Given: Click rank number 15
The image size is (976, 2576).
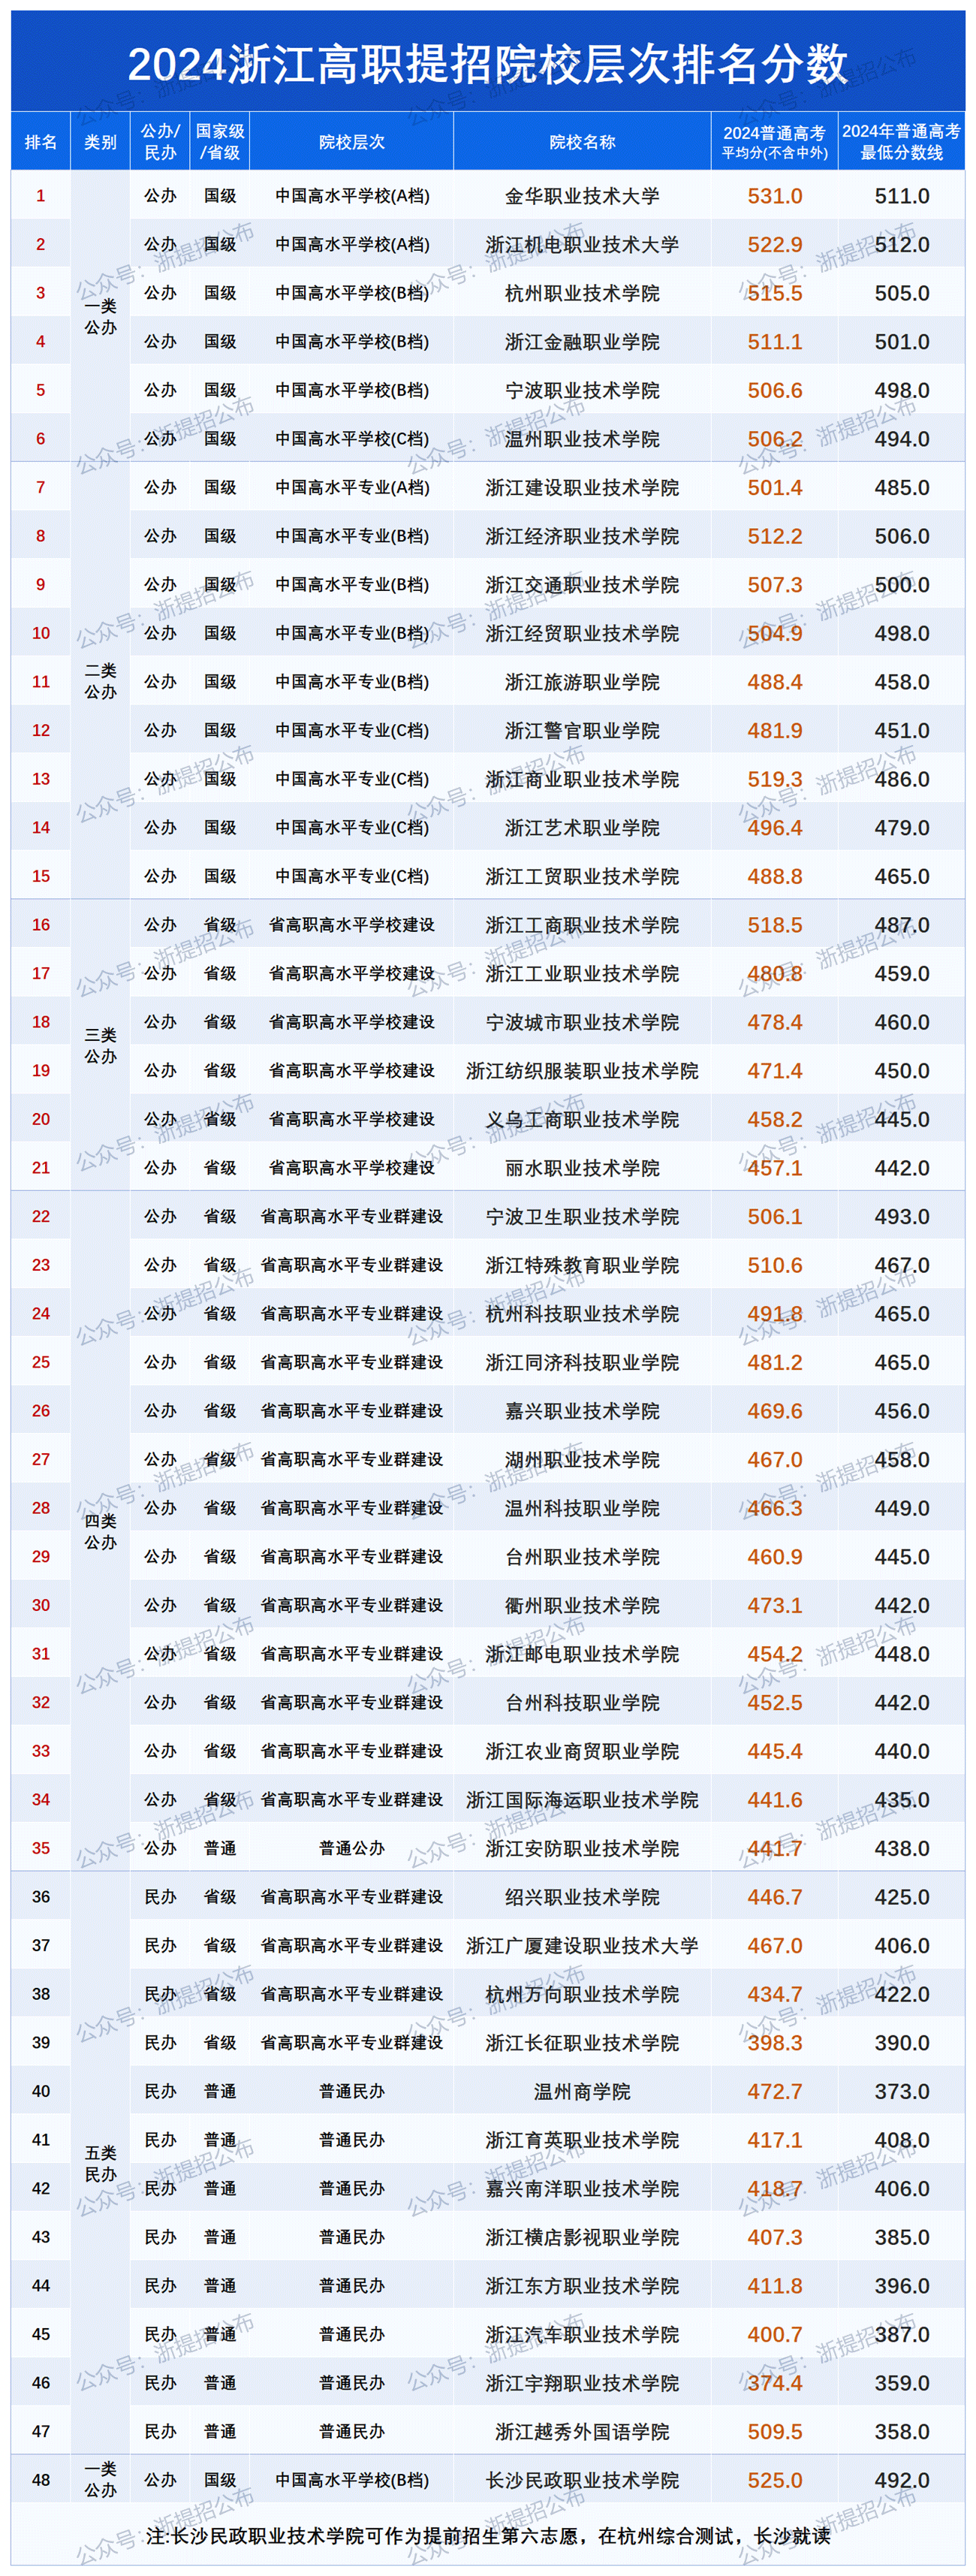Looking at the screenshot, I should point(41,876).
